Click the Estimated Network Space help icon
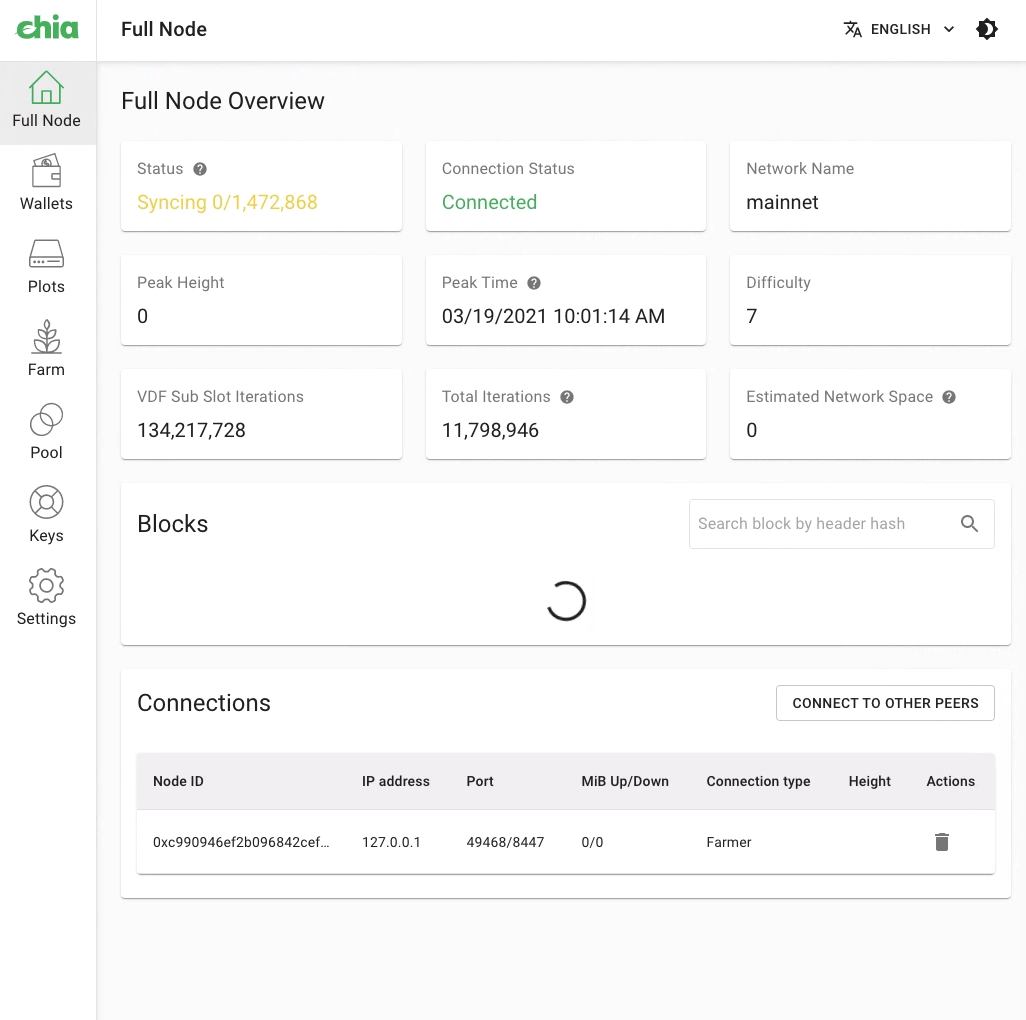This screenshot has height=1020, width=1026. [x=948, y=397]
